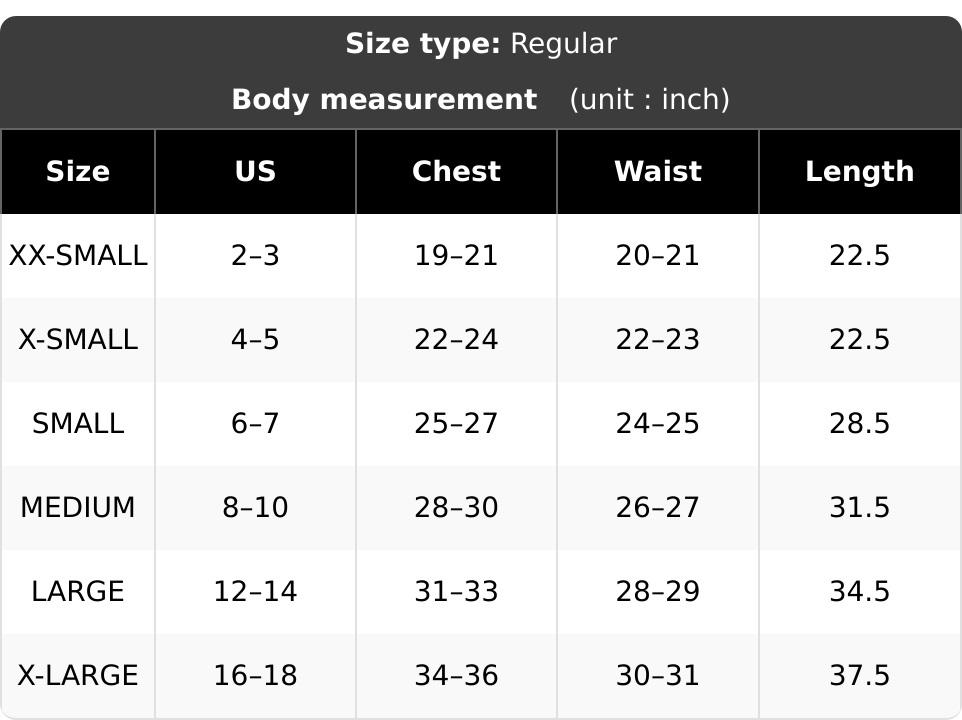Select the X-SMALL size row label
Image resolution: width=962 pixels, height=720 pixels.
point(78,339)
